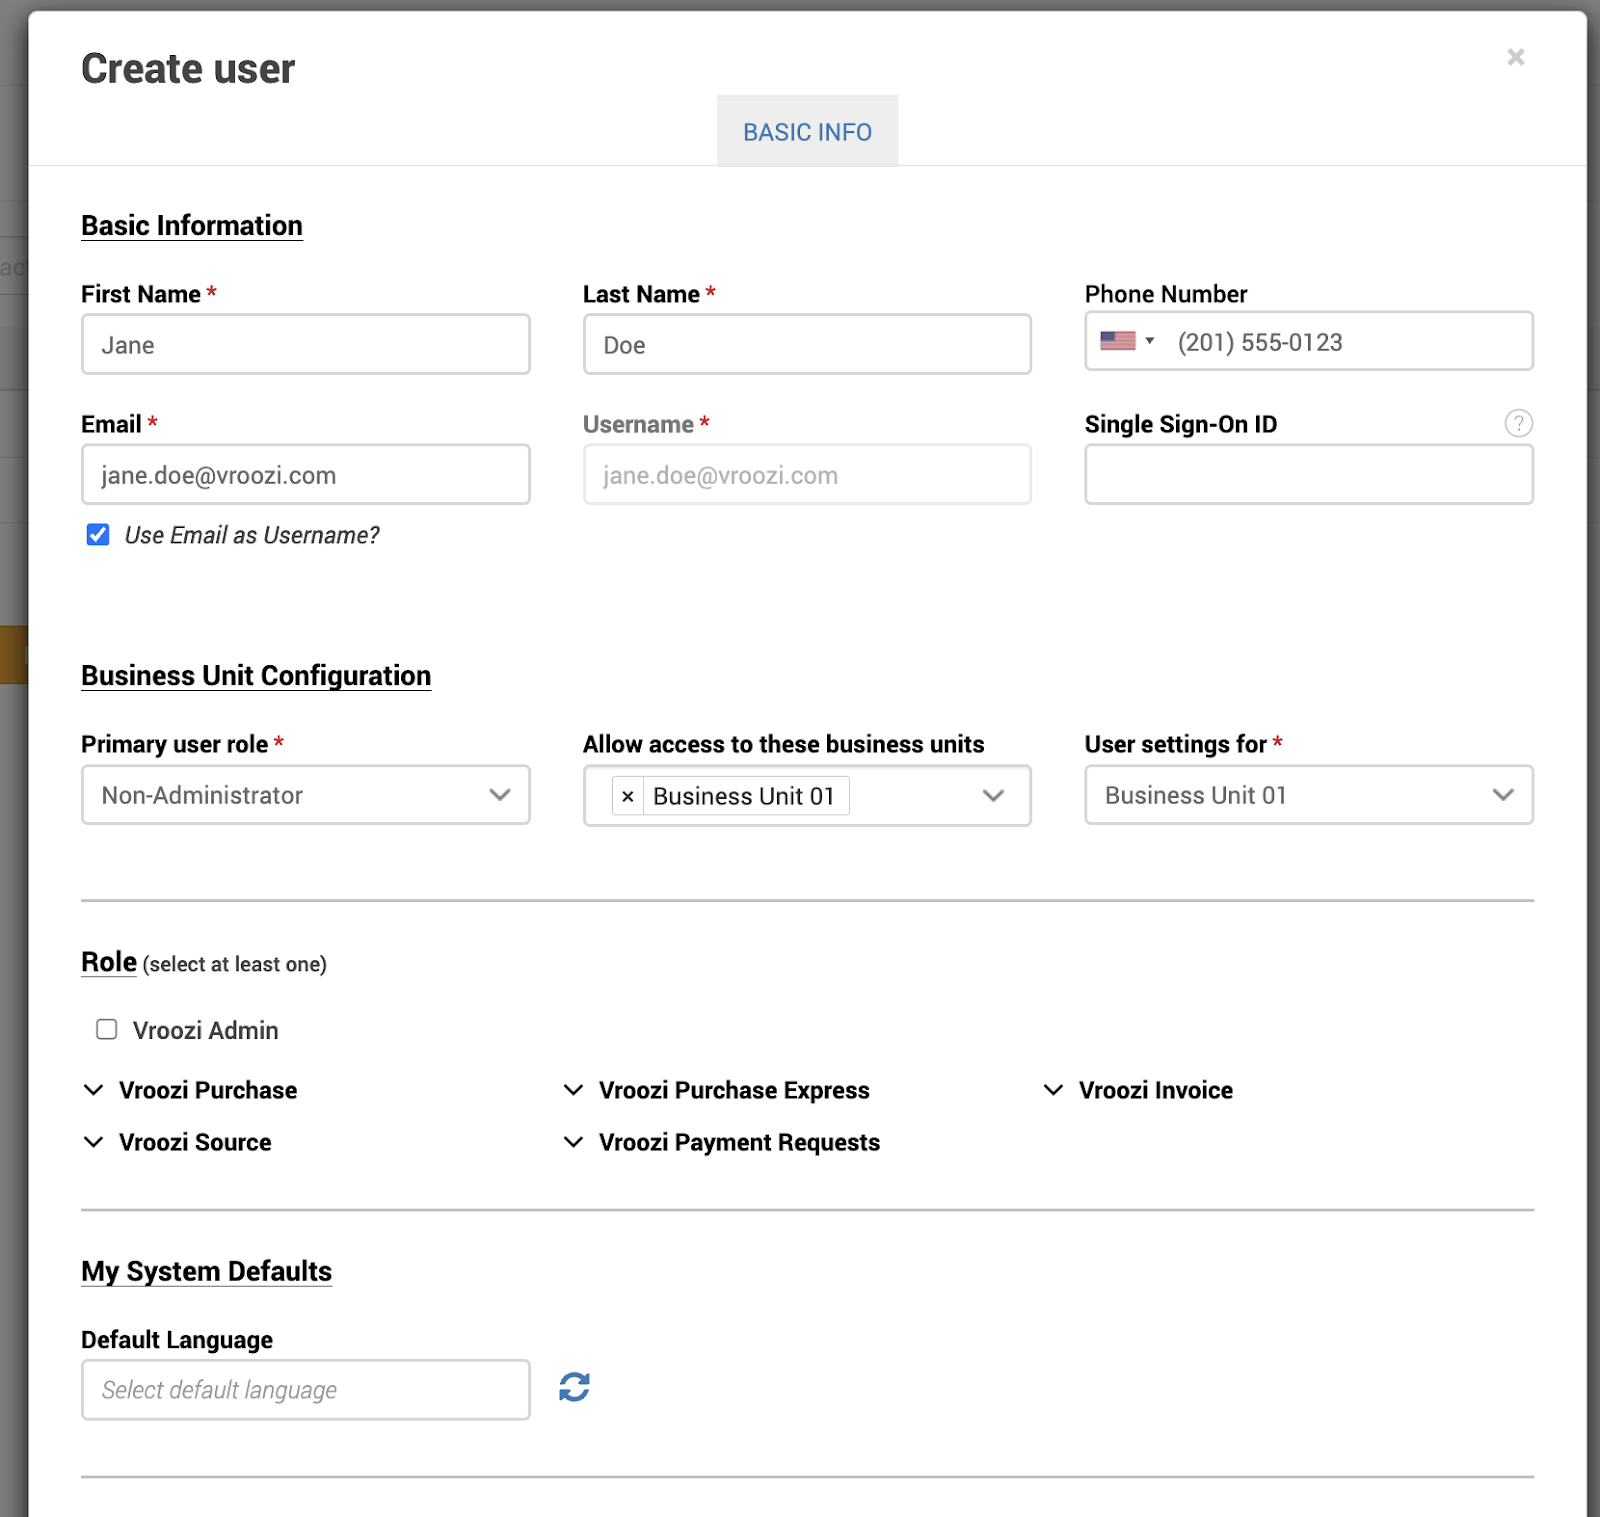1600x1517 pixels.
Task: Click the Last Name field
Action: tap(807, 345)
